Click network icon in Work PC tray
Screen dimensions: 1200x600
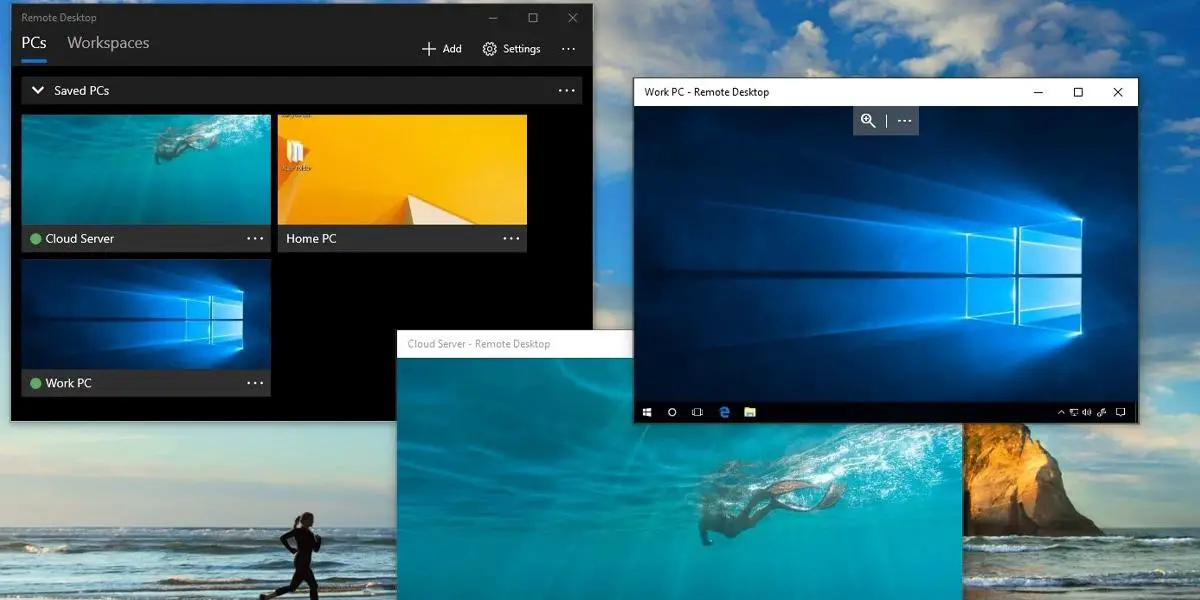(1074, 412)
